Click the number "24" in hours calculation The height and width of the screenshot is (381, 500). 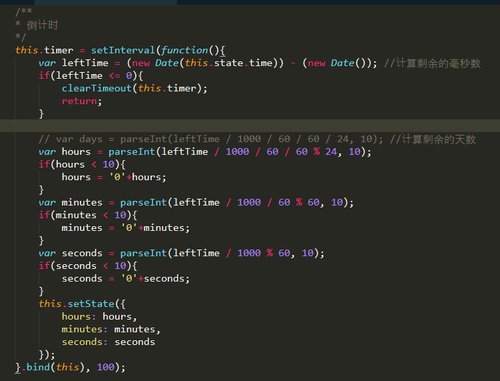coord(331,152)
